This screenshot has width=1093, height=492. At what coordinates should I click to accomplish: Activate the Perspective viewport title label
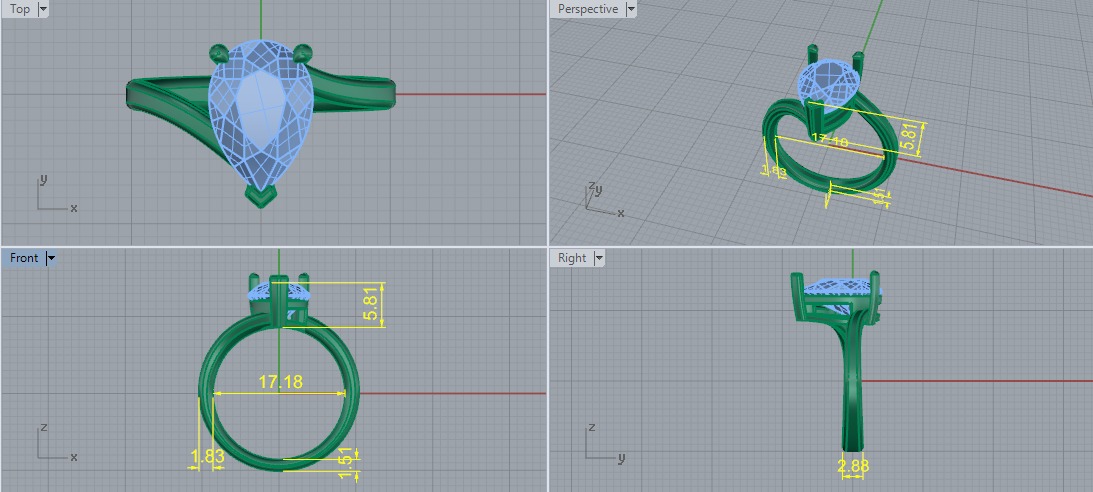[x=588, y=9]
